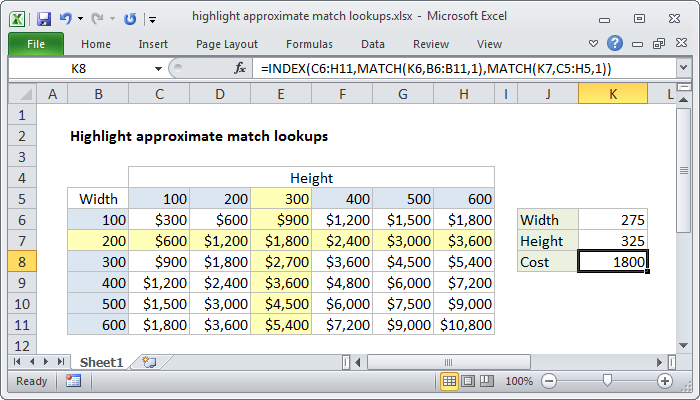Switch to Normal view
The height and width of the screenshot is (400, 700).
[449, 381]
